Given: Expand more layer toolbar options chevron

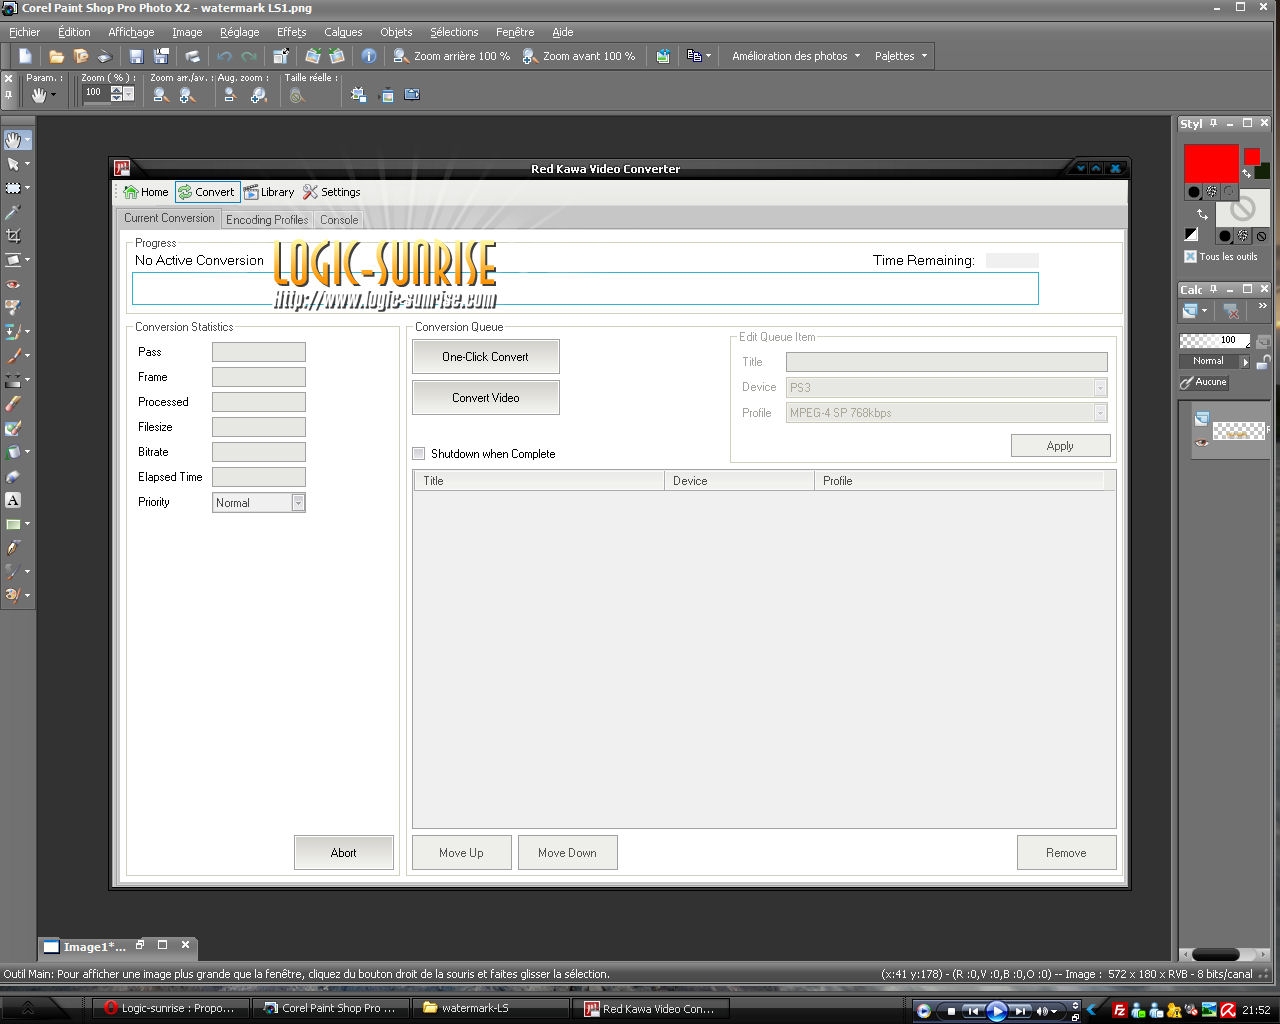Looking at the screenshot, I should click(x=1263, y=306).
